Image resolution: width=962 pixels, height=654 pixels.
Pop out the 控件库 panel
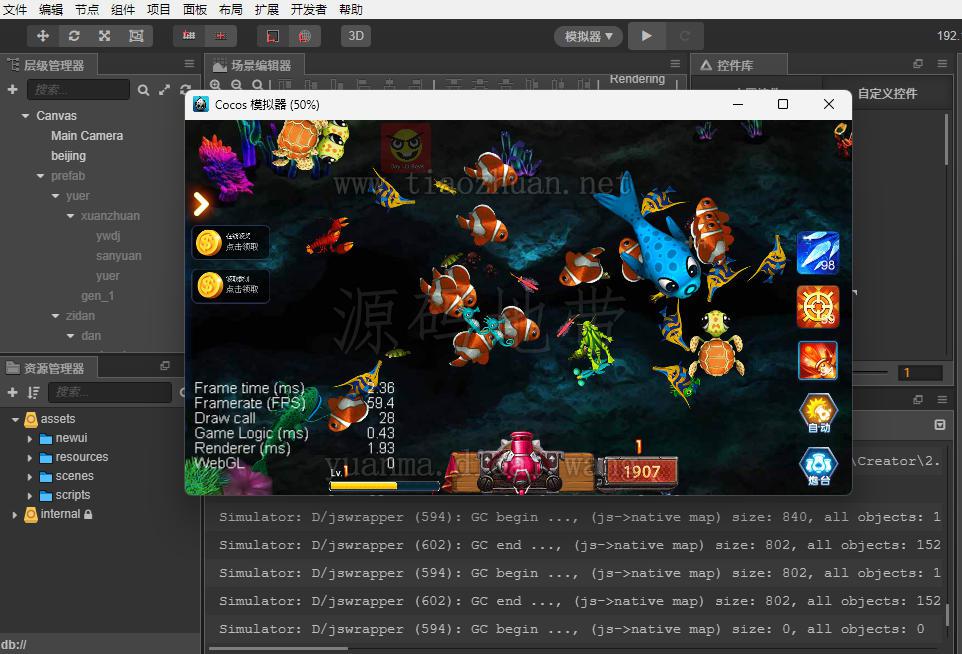(918, 64)
